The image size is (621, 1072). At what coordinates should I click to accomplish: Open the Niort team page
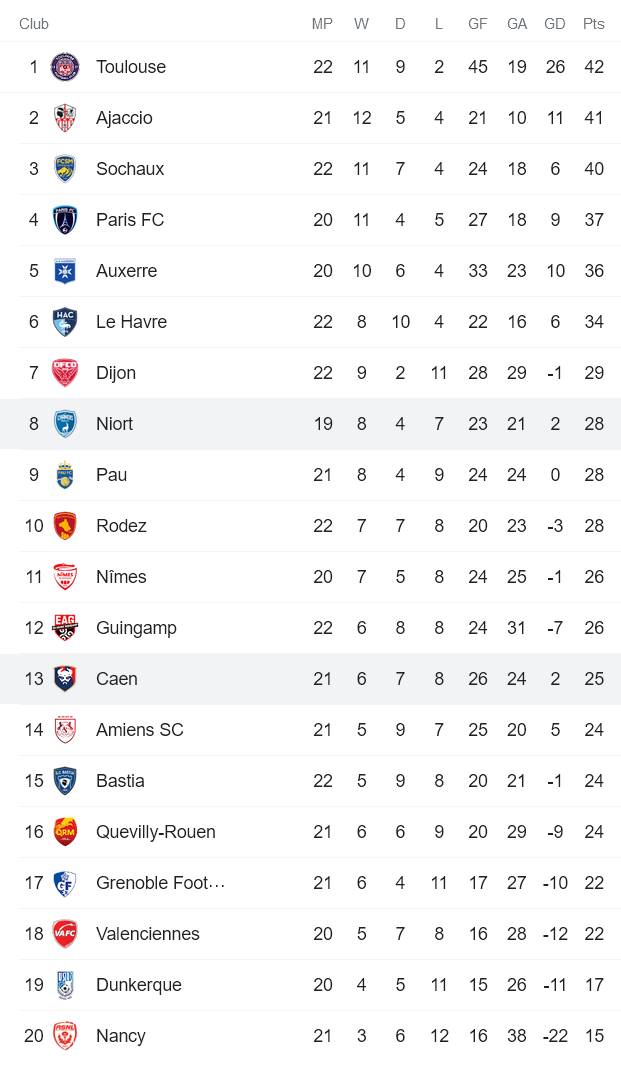114,423
